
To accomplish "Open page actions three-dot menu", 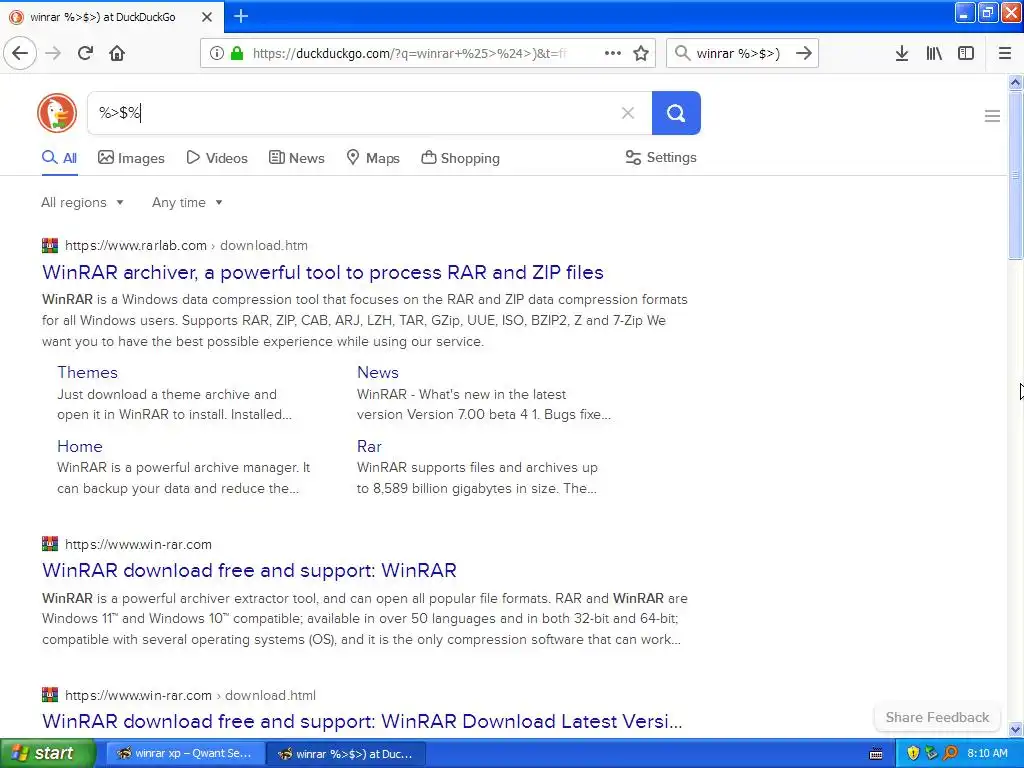I will point(613,53).
